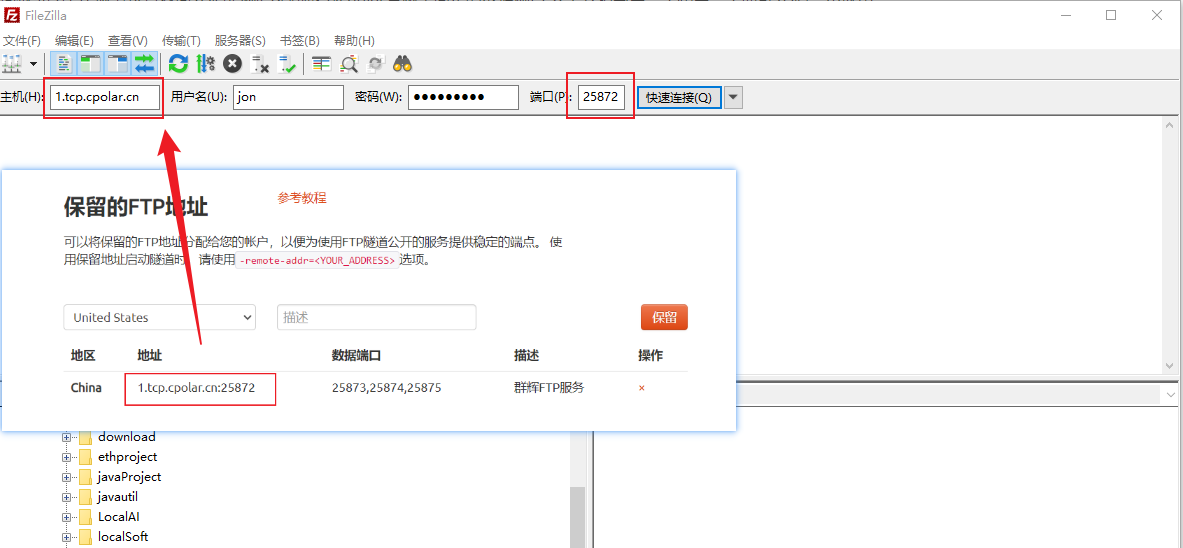The width and height of the screenshot is (1183, 548).
Task: Click the data ports 25873,25874,25875 cell
Action: point(386,388)
